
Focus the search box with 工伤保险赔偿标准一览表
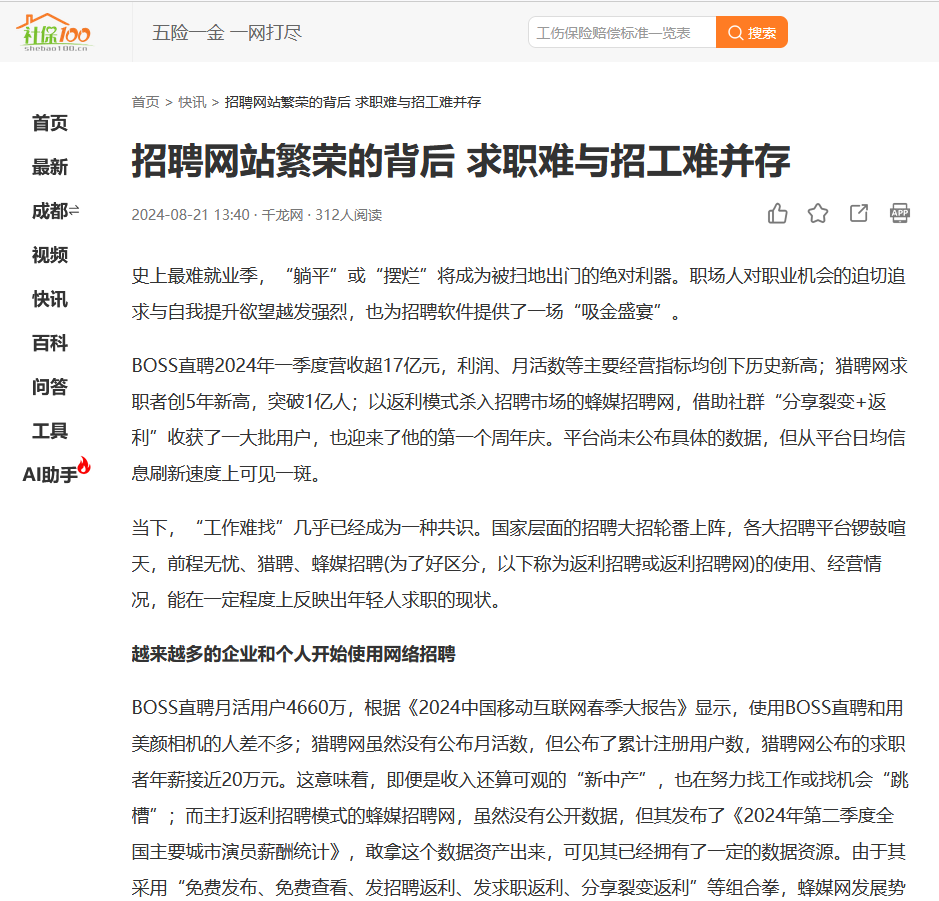(x=622, y=32)
